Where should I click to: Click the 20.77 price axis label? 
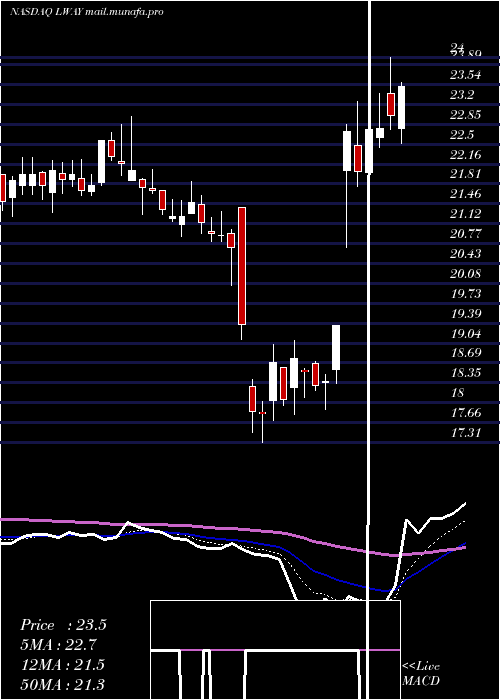(x=466, y=234)
